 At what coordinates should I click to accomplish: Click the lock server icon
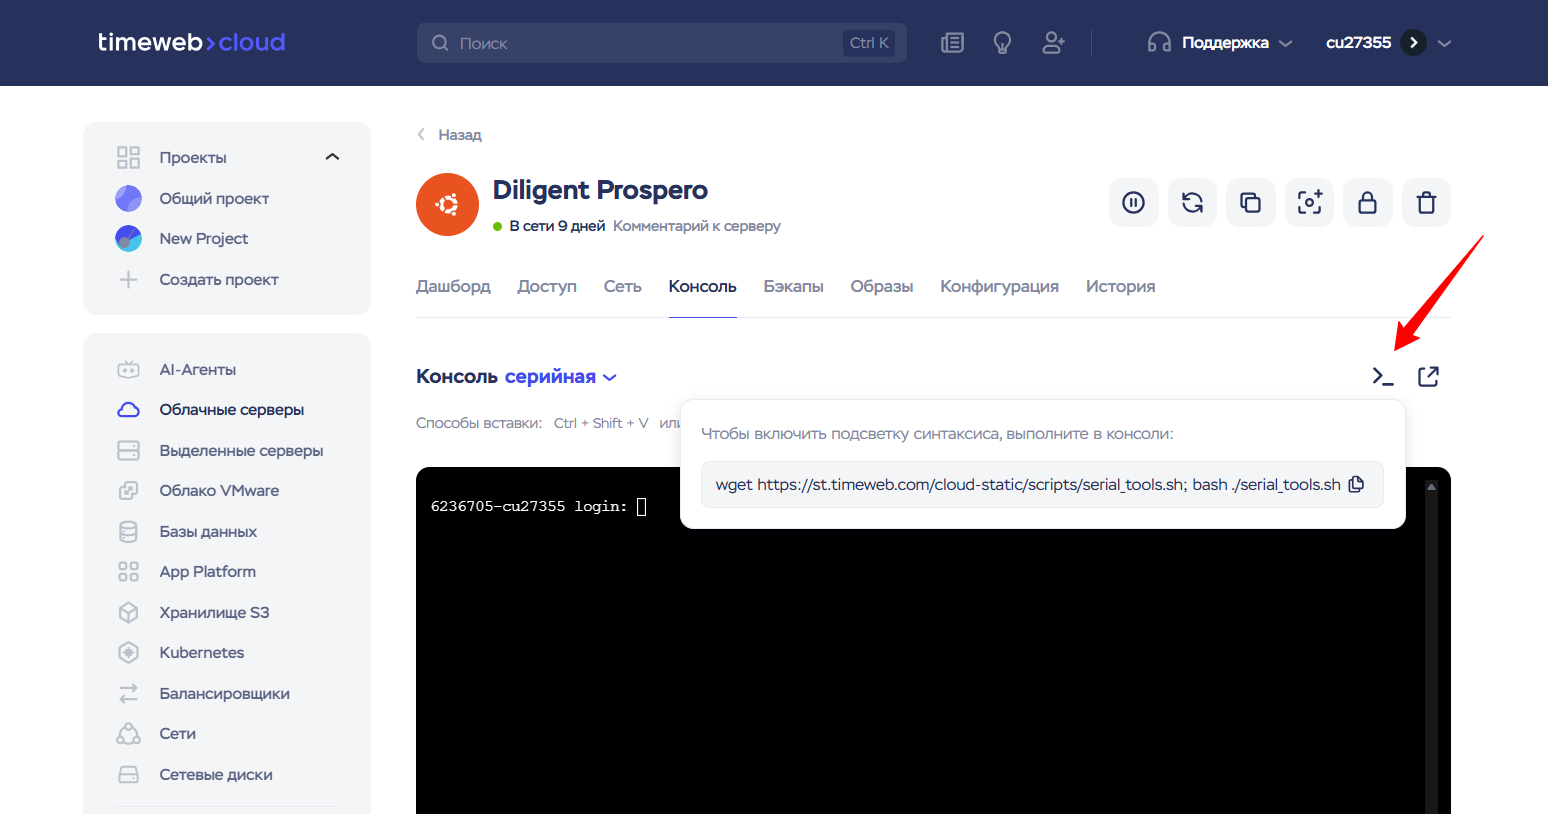click(x=1367, y=203)
